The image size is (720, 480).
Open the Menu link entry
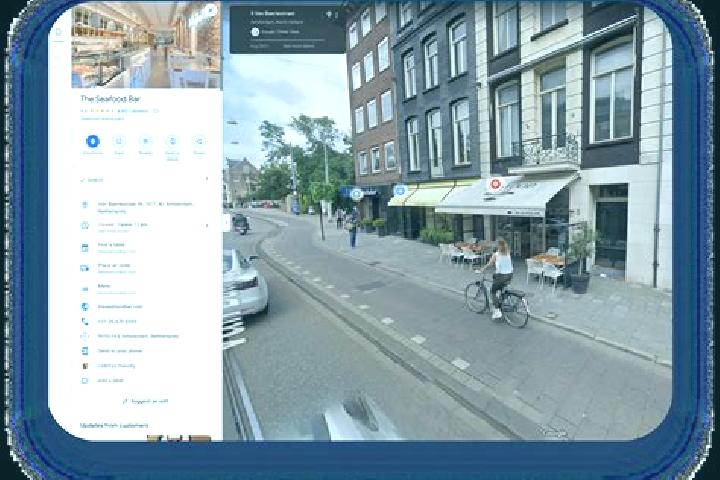pos(104,286)
